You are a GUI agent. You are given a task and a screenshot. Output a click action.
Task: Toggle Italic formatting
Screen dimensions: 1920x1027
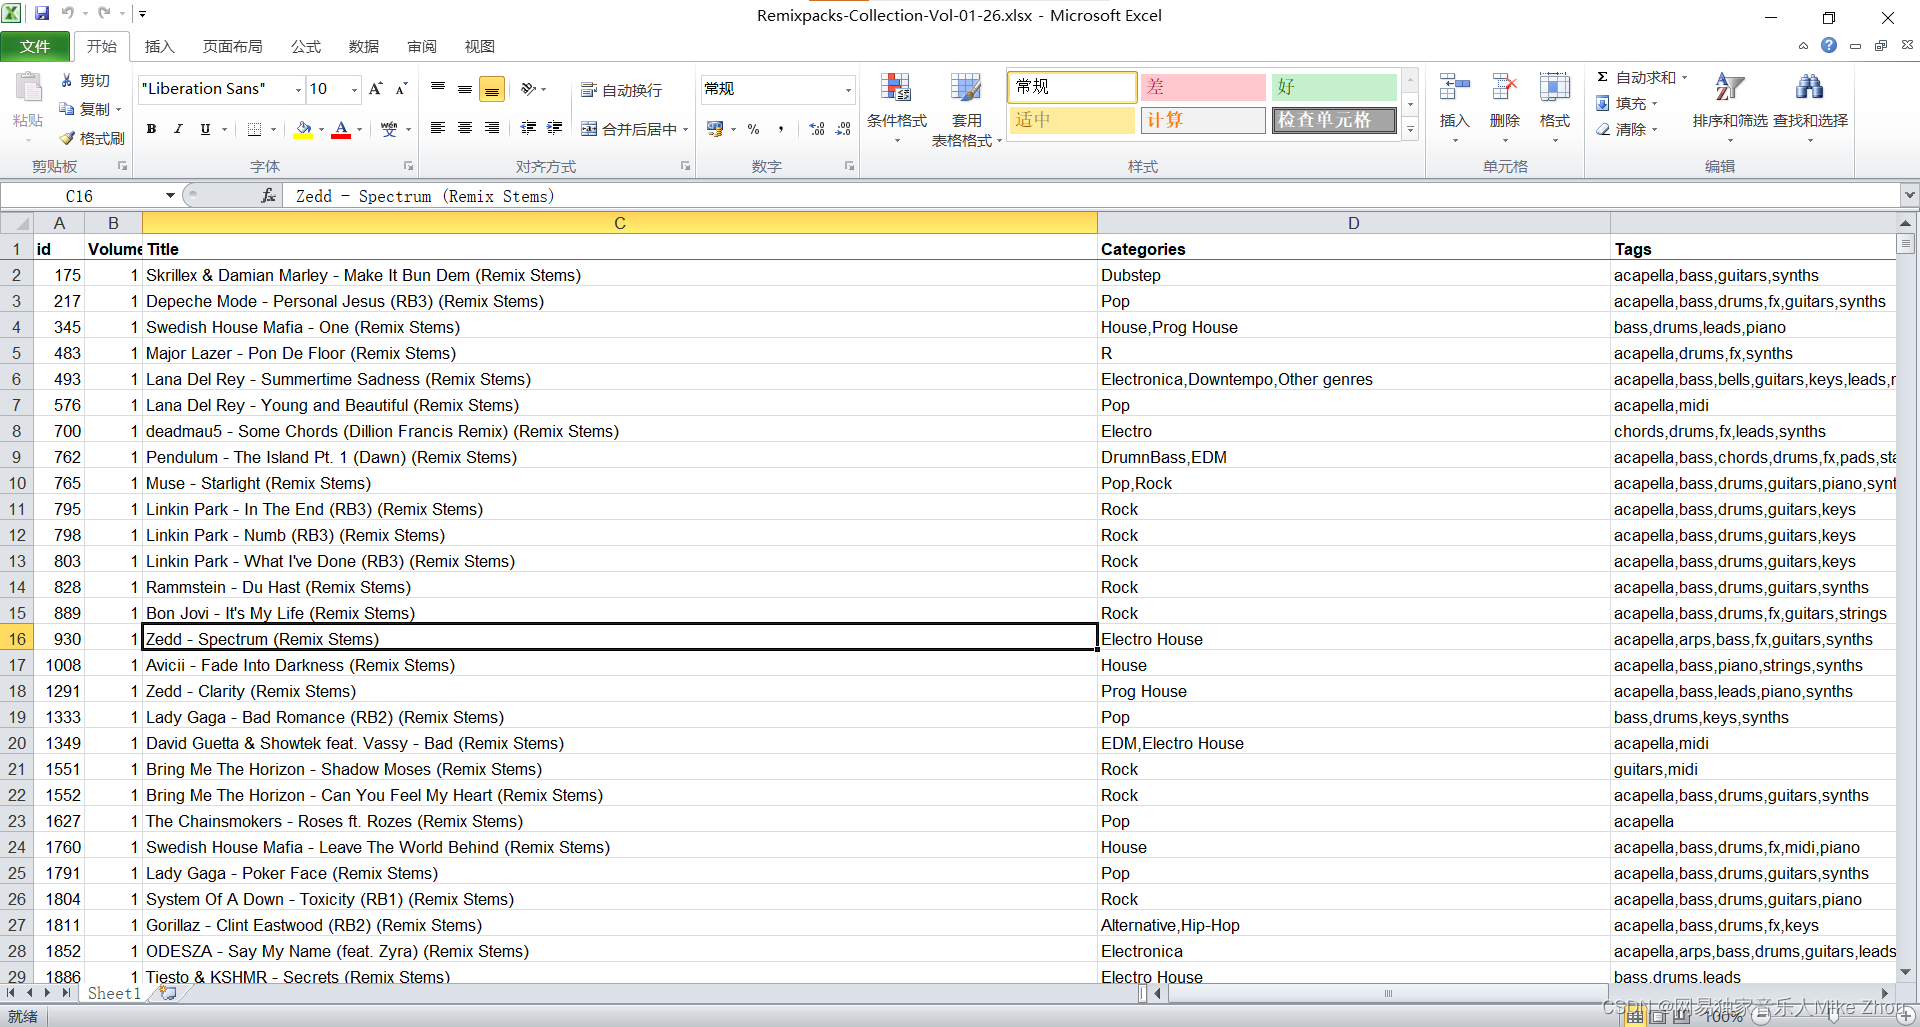[178, 129]
